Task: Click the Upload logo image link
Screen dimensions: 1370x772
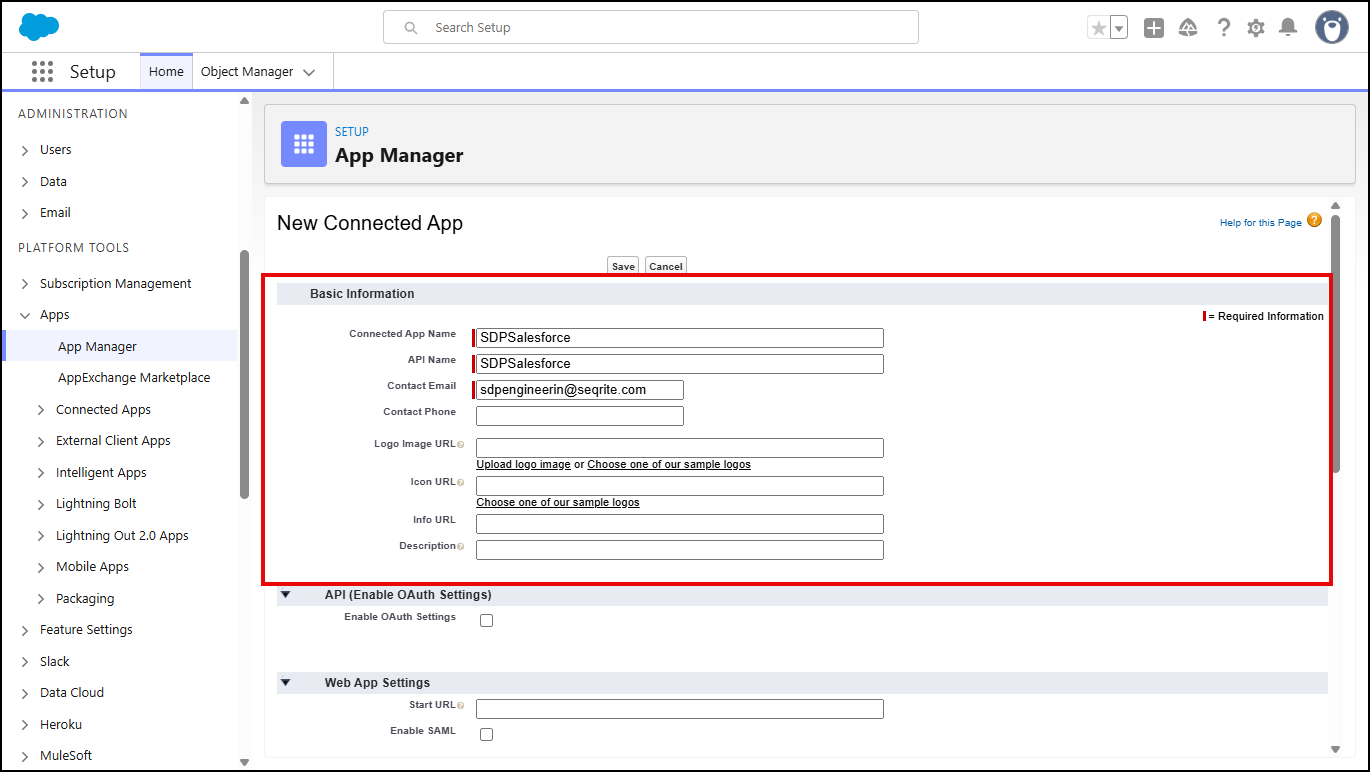Action: coord(523,465)
